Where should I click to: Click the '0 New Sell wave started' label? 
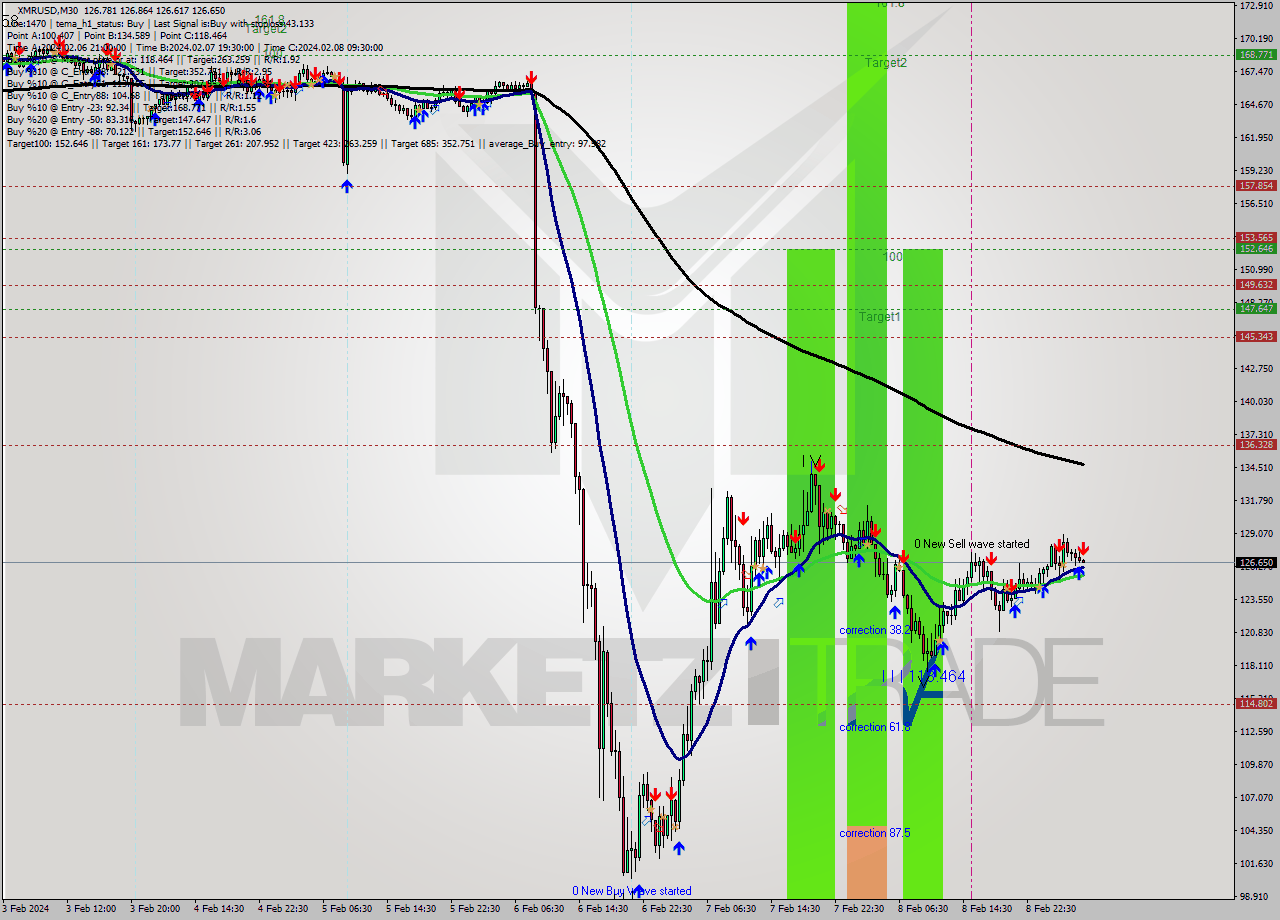(971, 544)
